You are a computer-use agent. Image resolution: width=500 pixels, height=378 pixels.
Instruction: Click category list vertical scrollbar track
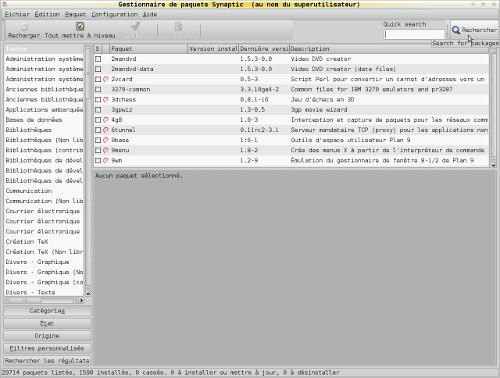tap(88, 170)
